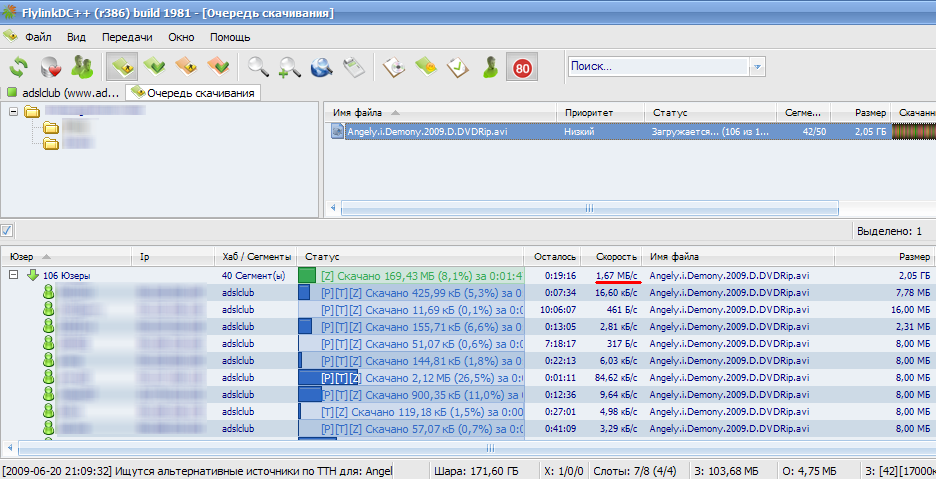This screenshot has height=479, width=936.
Task: Click the Ip column header
Action: (173, 257)
